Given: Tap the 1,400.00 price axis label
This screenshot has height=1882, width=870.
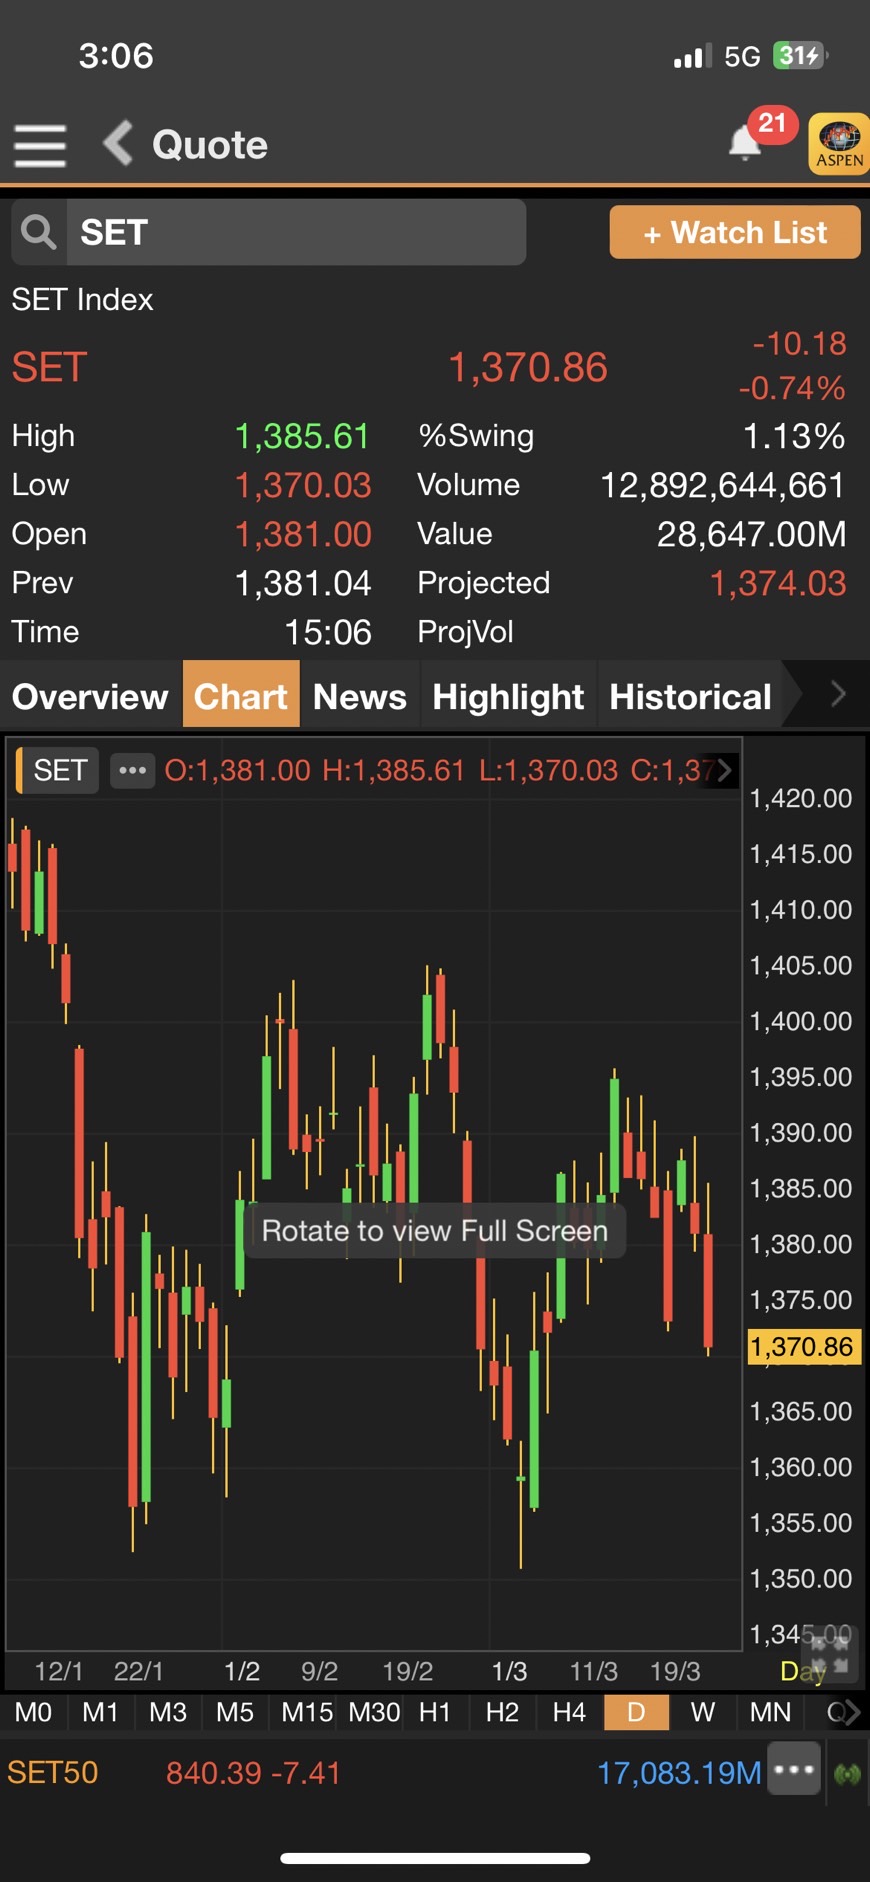Looking at the screenshot, I should pyautogui.click(x=801, y=1021).
